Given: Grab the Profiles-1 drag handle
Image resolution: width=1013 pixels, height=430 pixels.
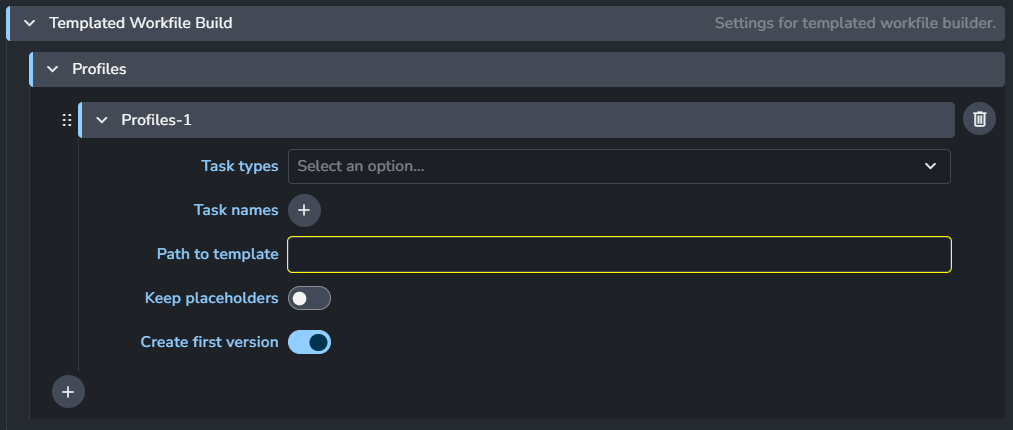Looking at the screenshot, I should (x=67, y=120).
